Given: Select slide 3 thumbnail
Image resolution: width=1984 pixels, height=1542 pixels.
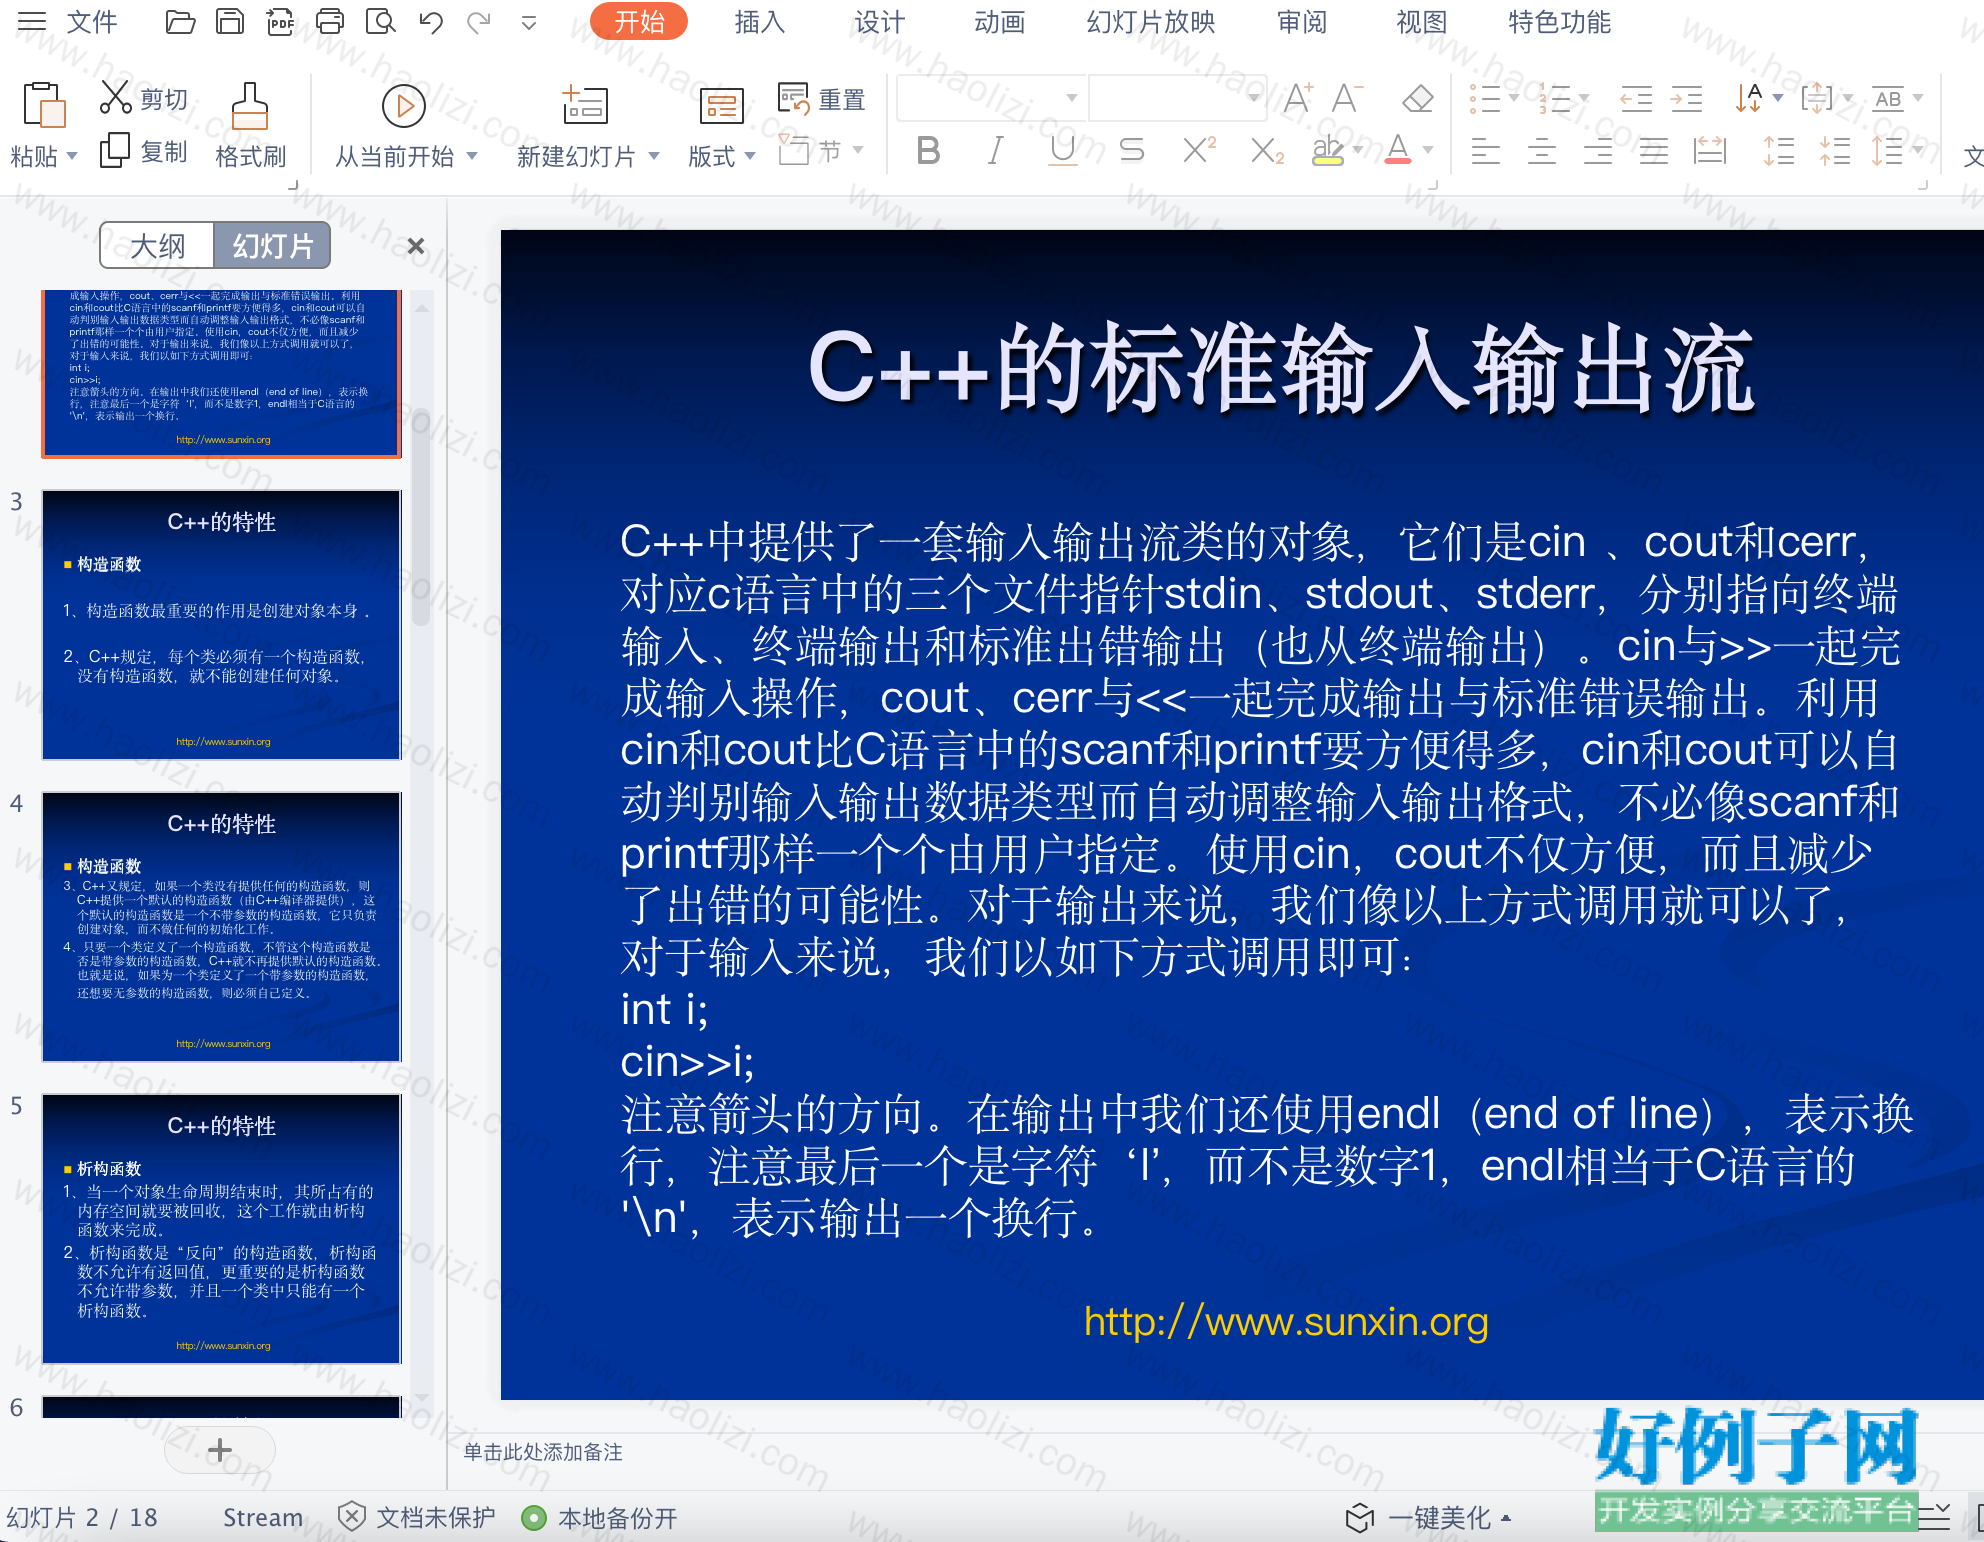Looking at the screenshot, I should pyautogui.click(x=221, y=624).
